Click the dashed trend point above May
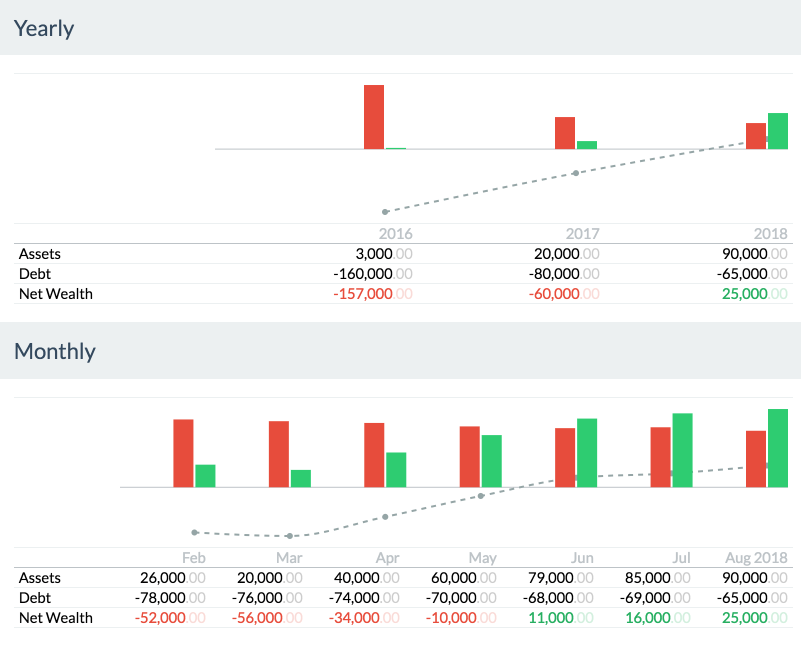Screen dimensions: 801x646 point(479,495)
